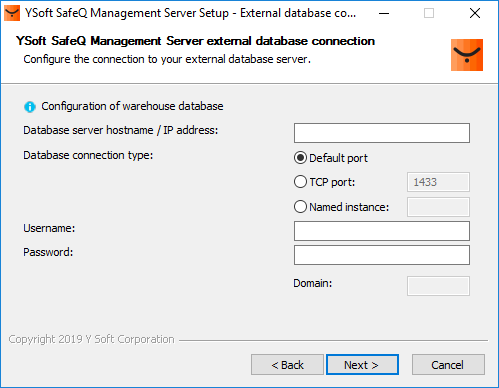This screenshot has height=388, width=499.
Task: Click the YSoft SafeQ title bar icon
Action: point(12,13)
